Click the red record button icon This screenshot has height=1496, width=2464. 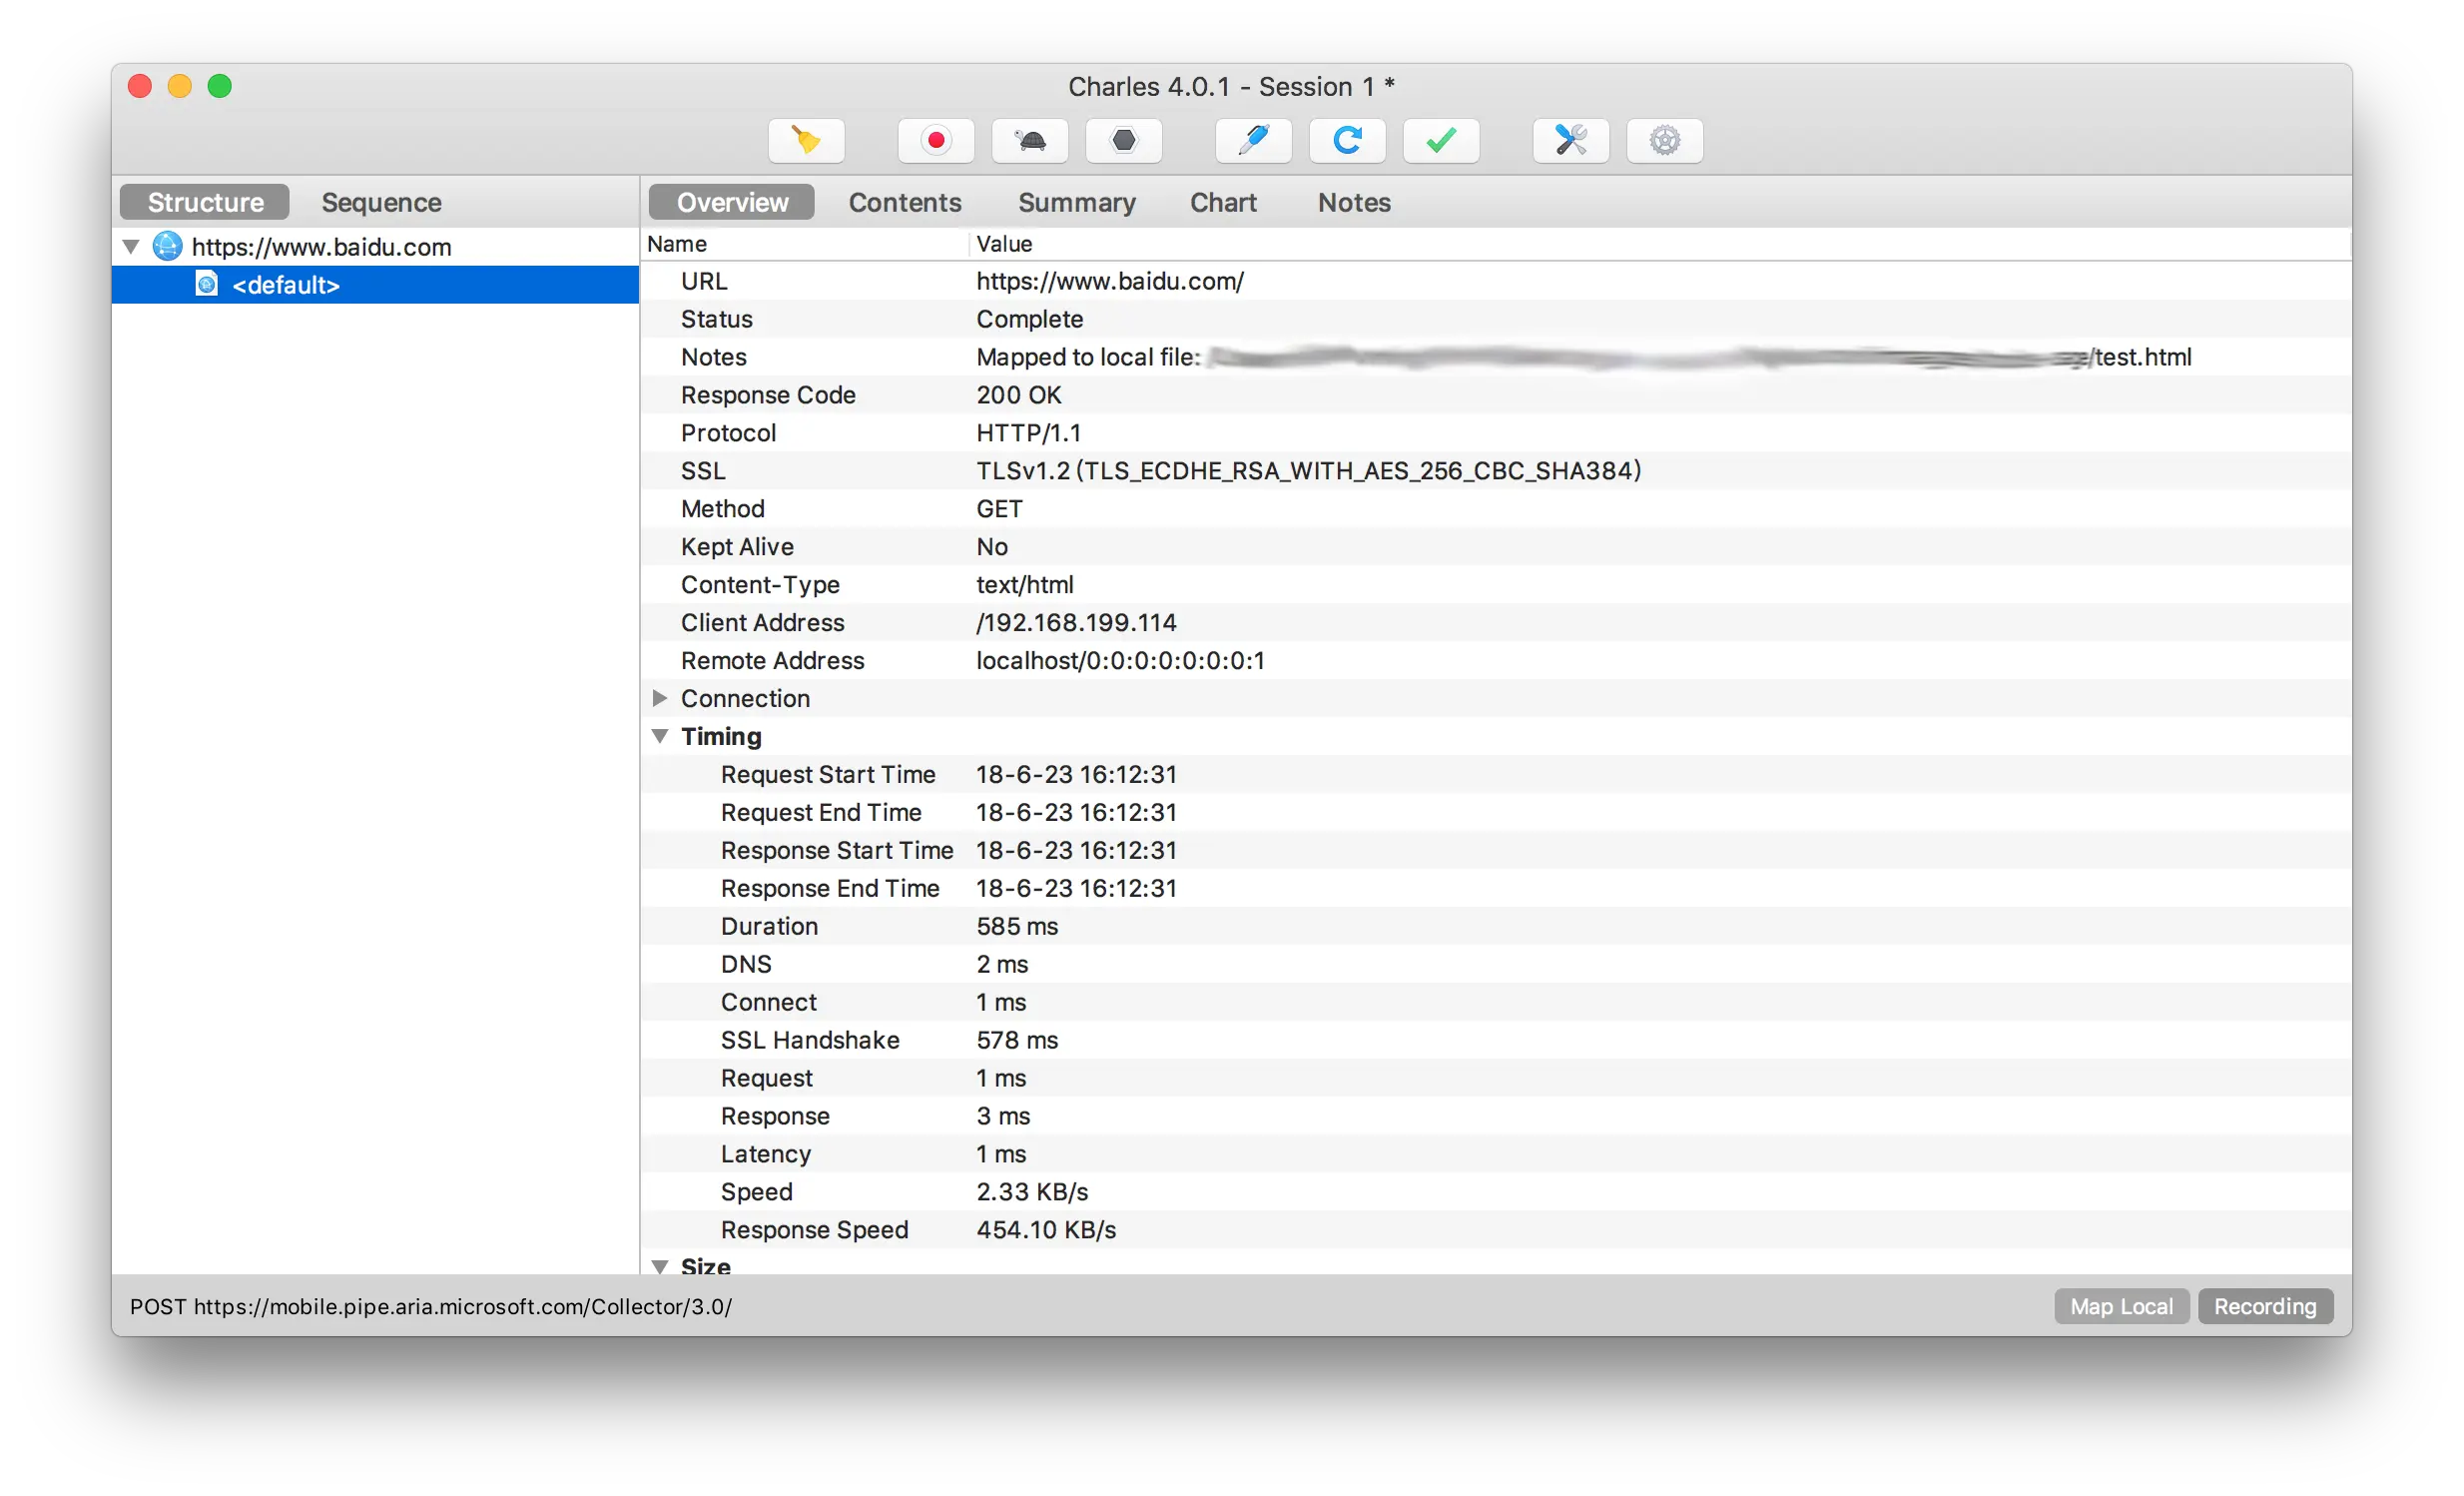pos(935,141)
